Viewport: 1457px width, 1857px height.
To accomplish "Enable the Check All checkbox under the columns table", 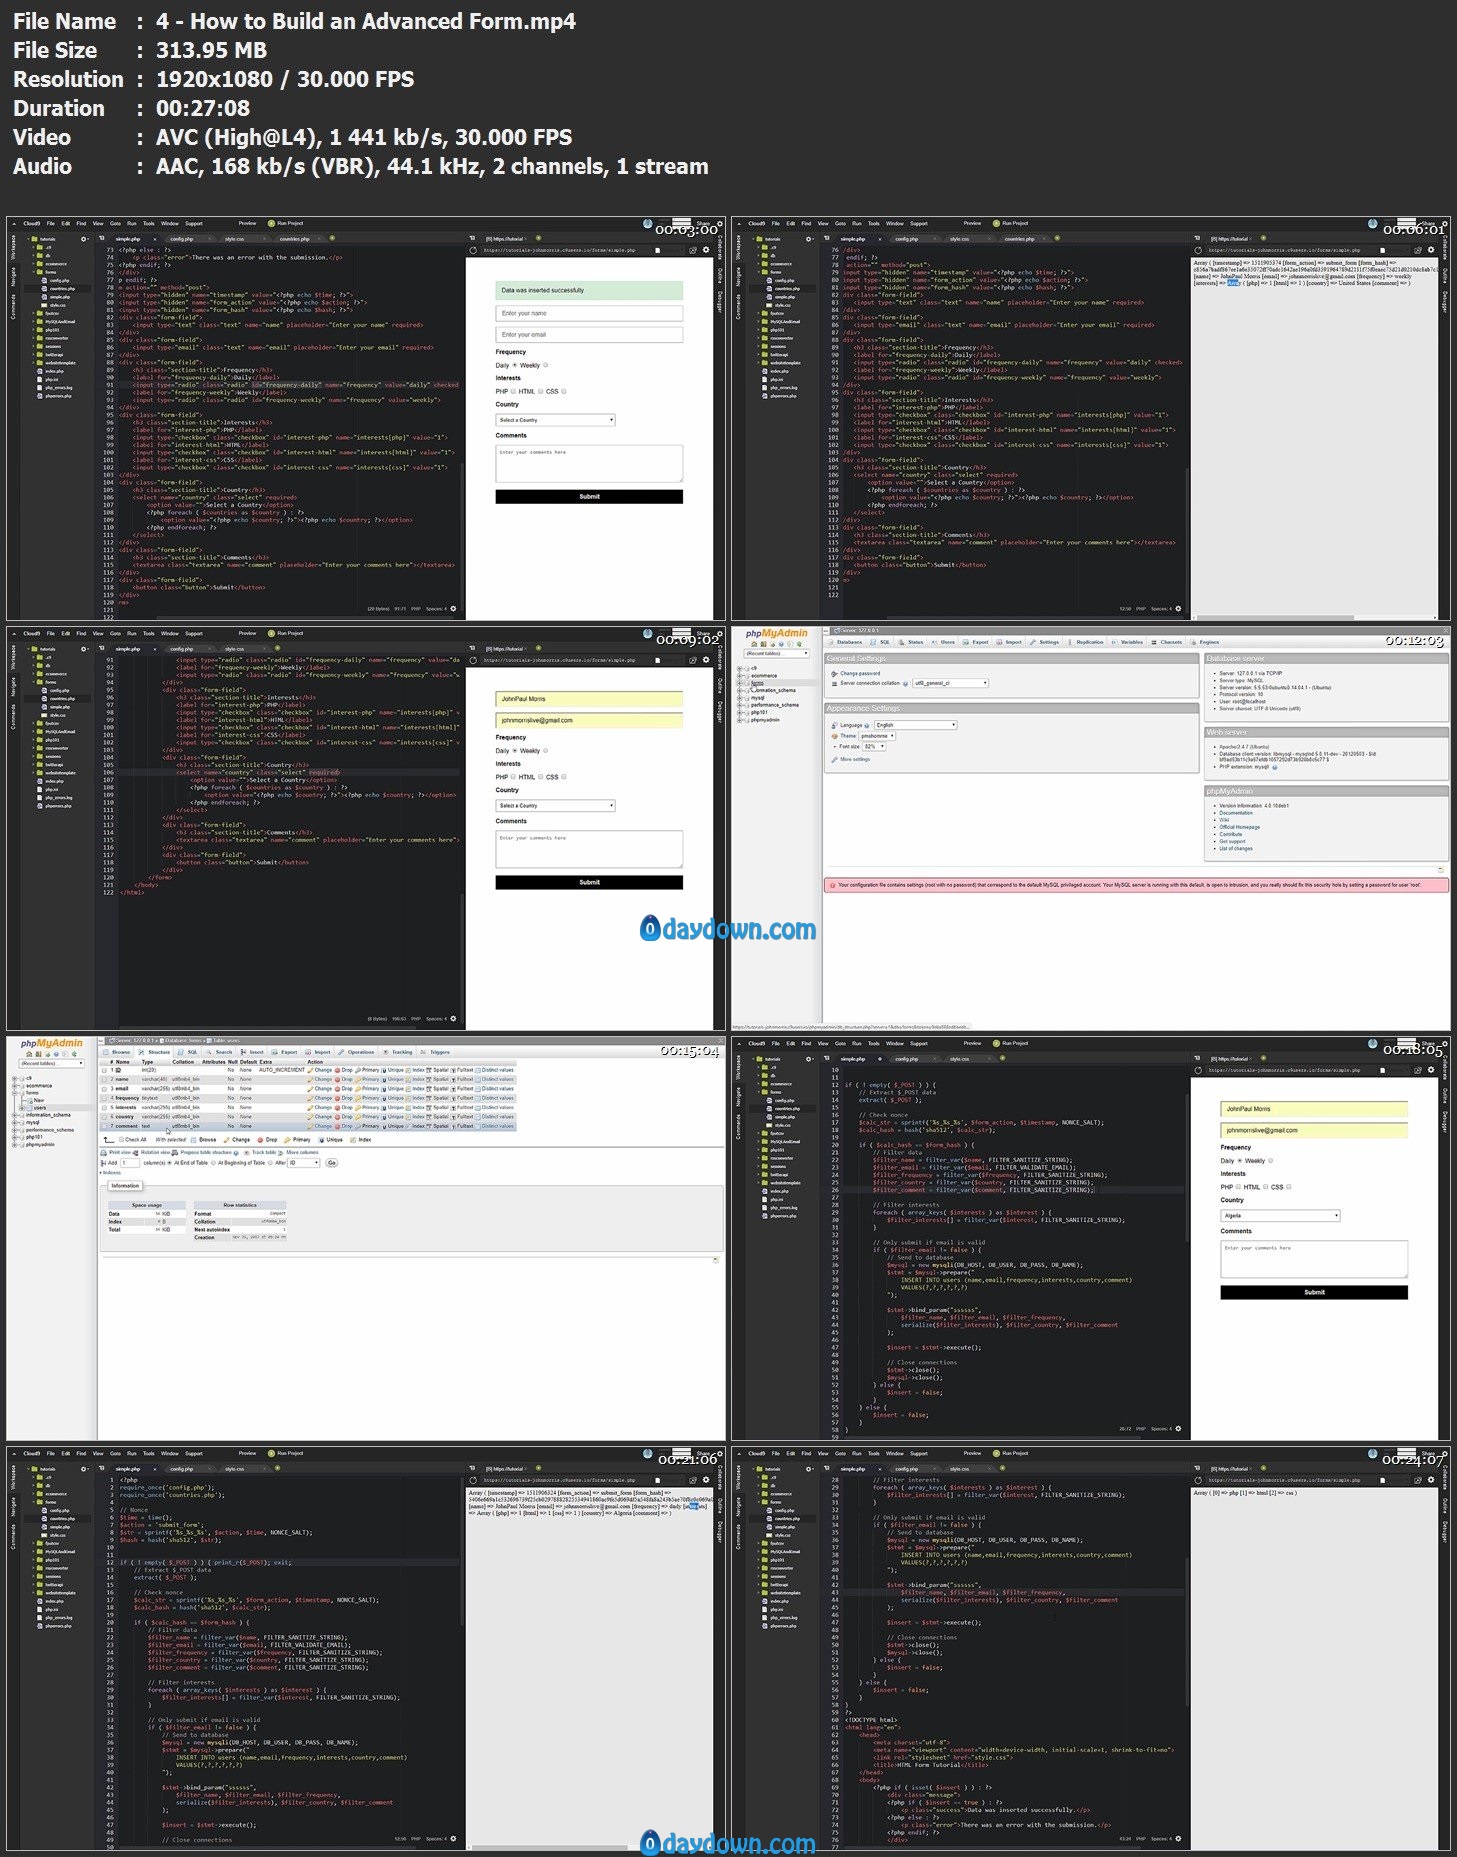I will pos(121,1139).
